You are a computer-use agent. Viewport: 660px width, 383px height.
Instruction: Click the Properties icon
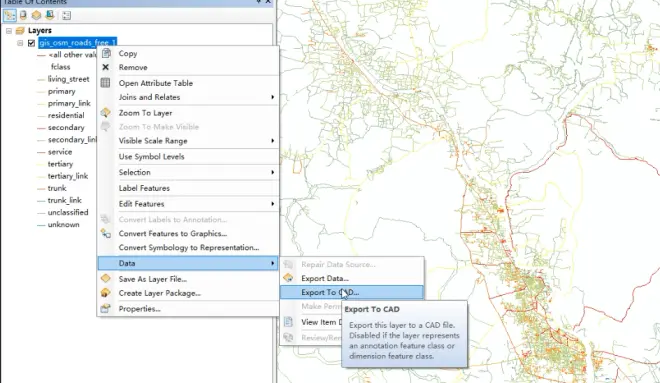(105, 309)
